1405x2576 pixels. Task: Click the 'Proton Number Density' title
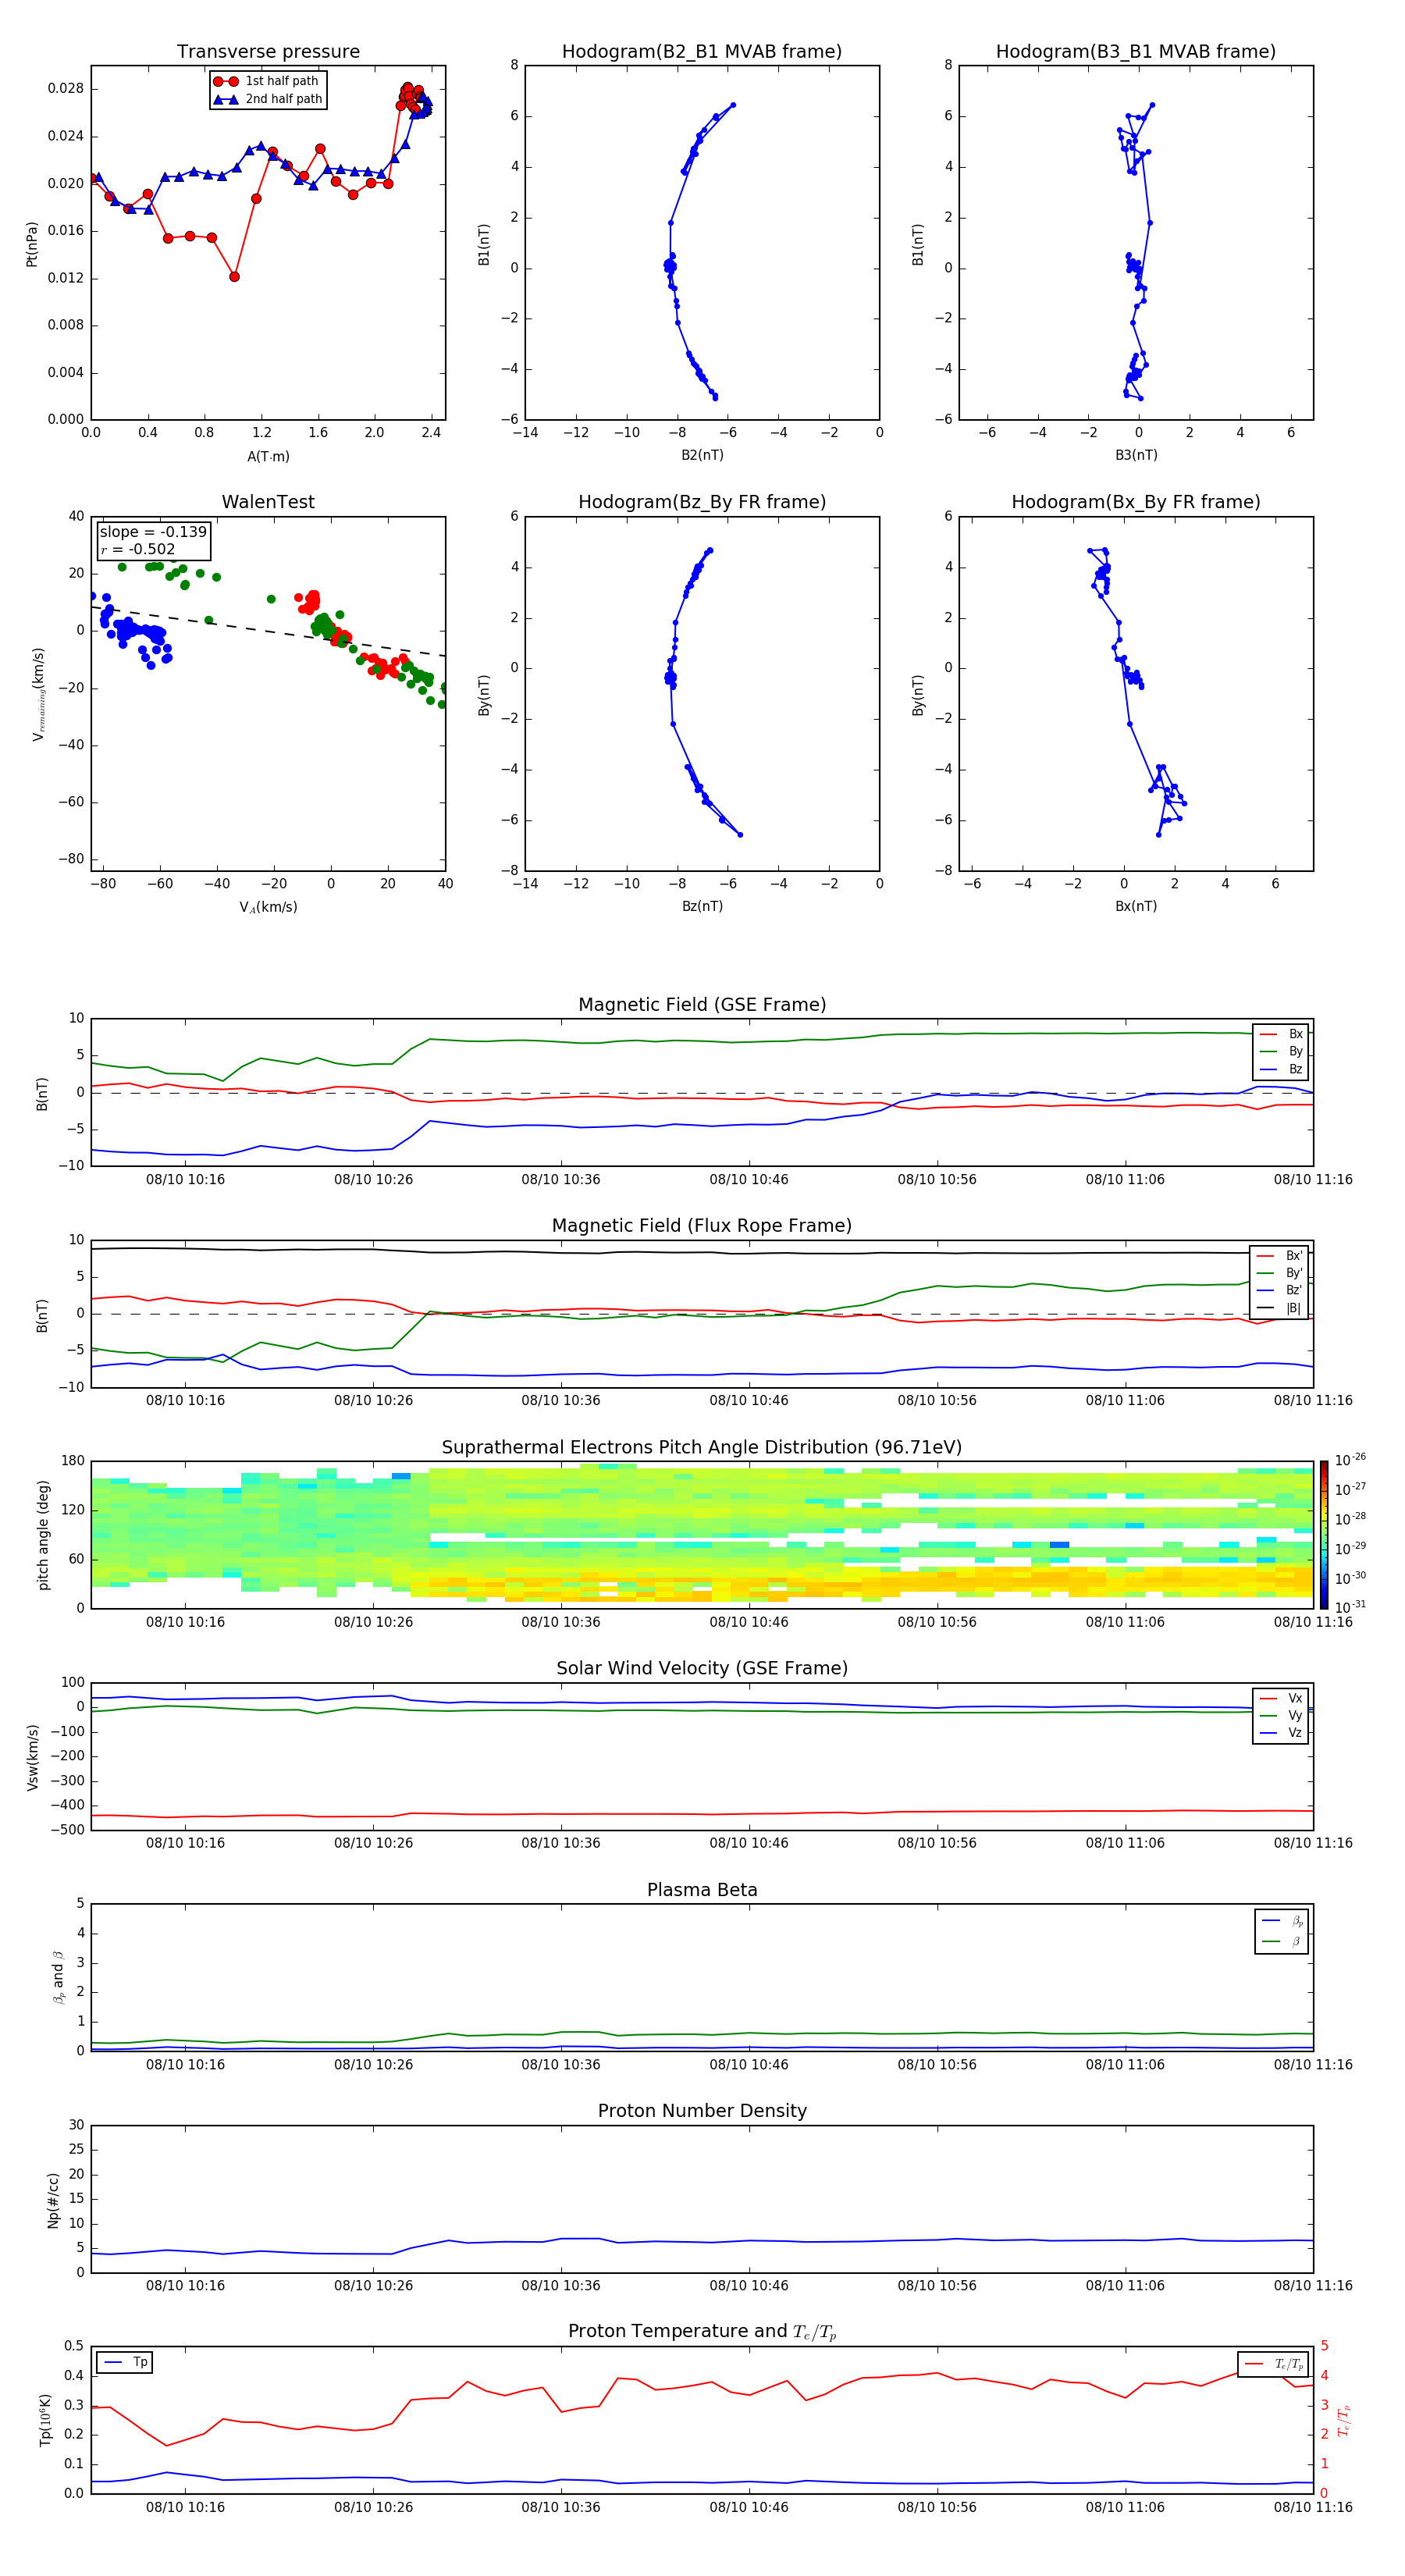[x=702, y=2111]
